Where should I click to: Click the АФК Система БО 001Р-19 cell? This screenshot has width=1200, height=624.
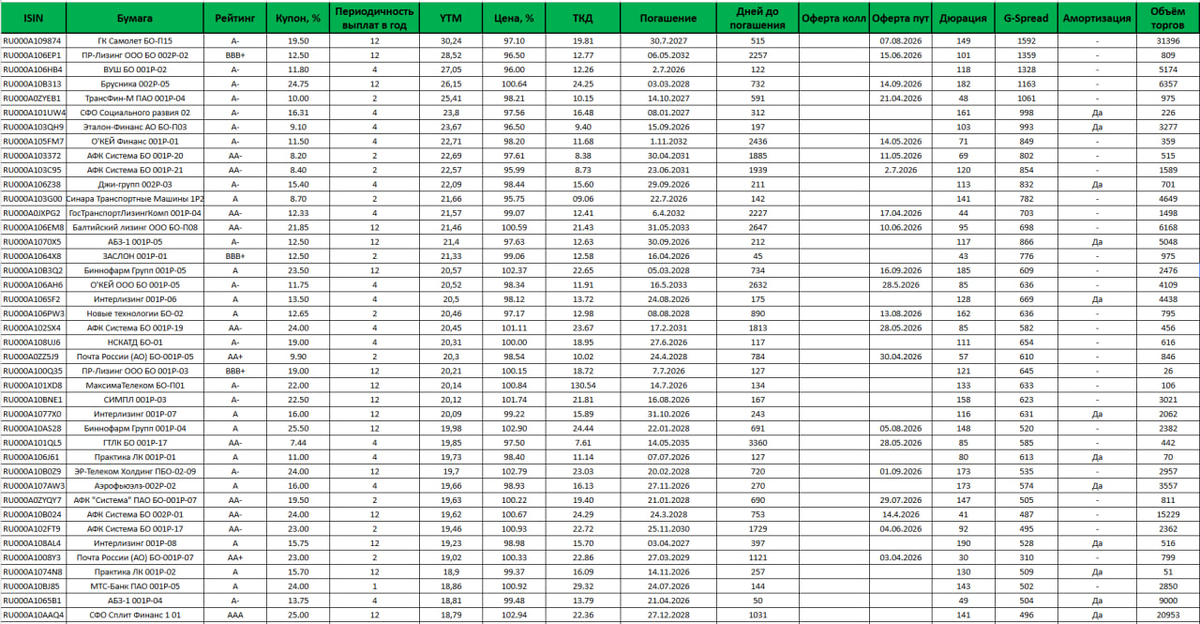pyautogui.click(x=135, y=329)
